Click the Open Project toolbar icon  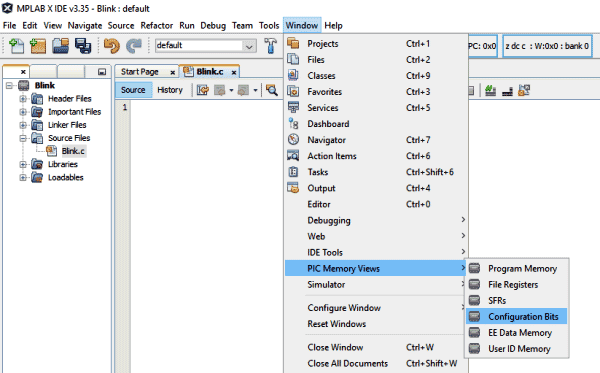[60, 46]
